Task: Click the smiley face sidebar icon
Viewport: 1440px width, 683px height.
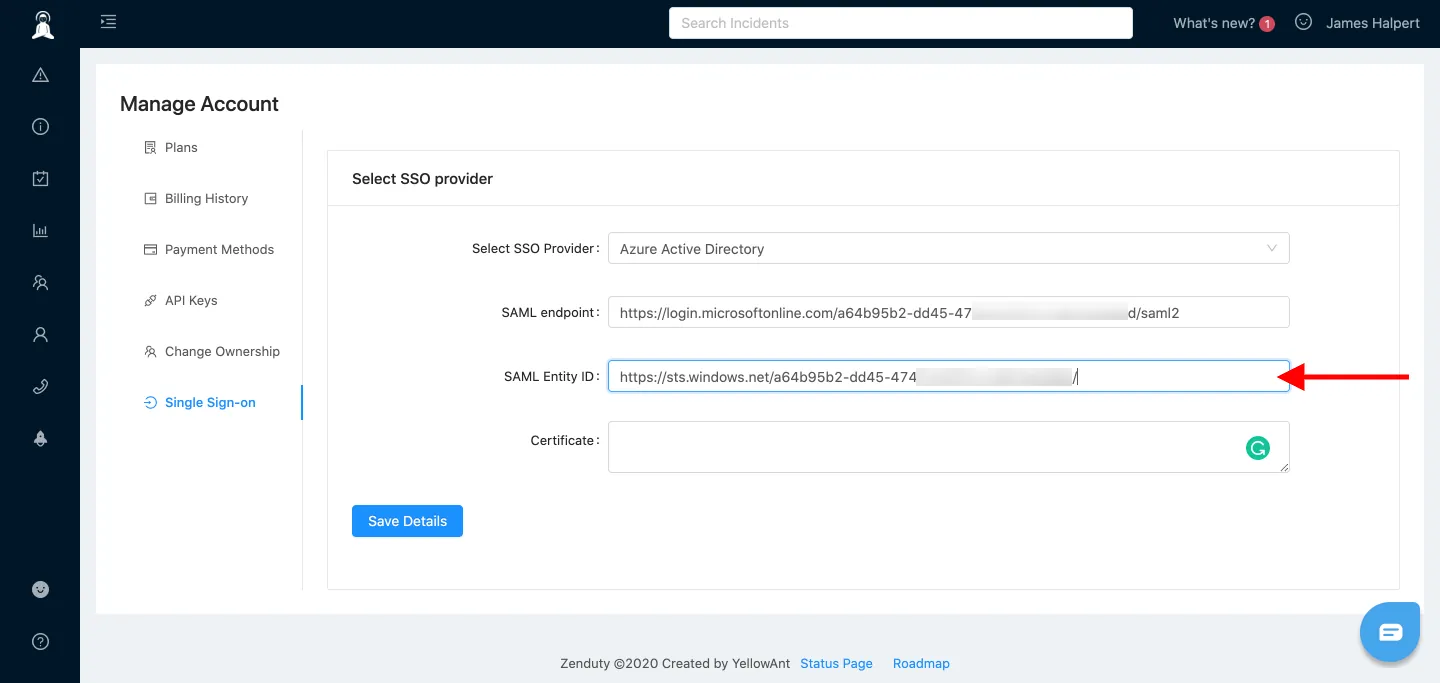Action: (40, 590)
